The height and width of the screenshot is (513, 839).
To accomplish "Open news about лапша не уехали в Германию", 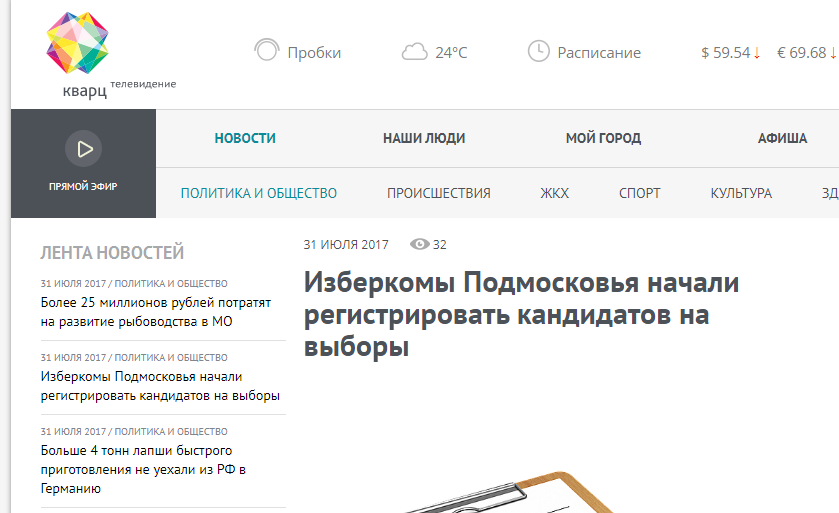I will 143,470.
